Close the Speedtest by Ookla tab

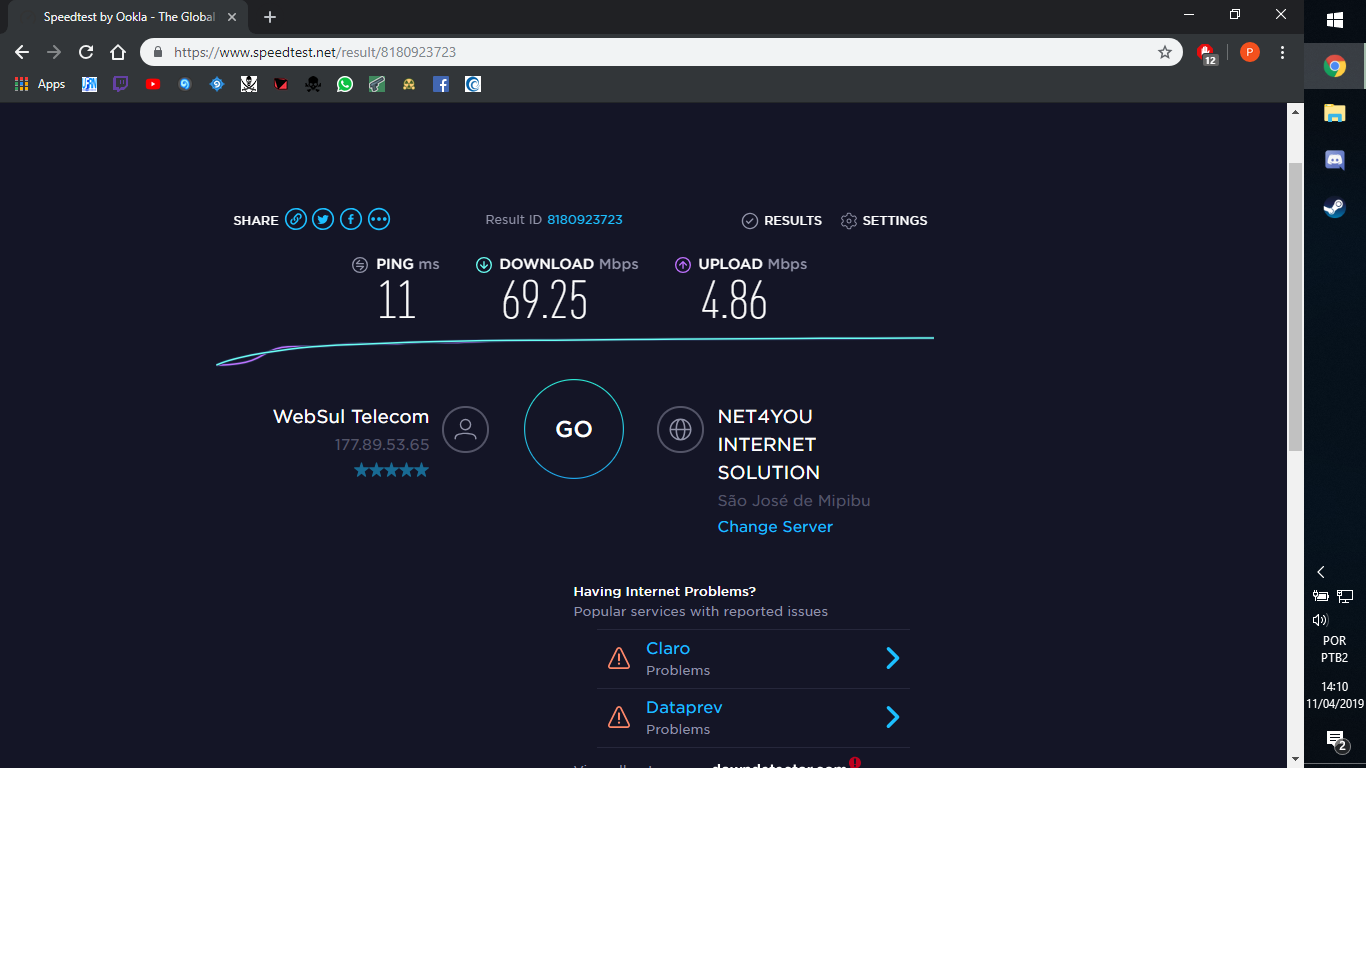(232, 17)
